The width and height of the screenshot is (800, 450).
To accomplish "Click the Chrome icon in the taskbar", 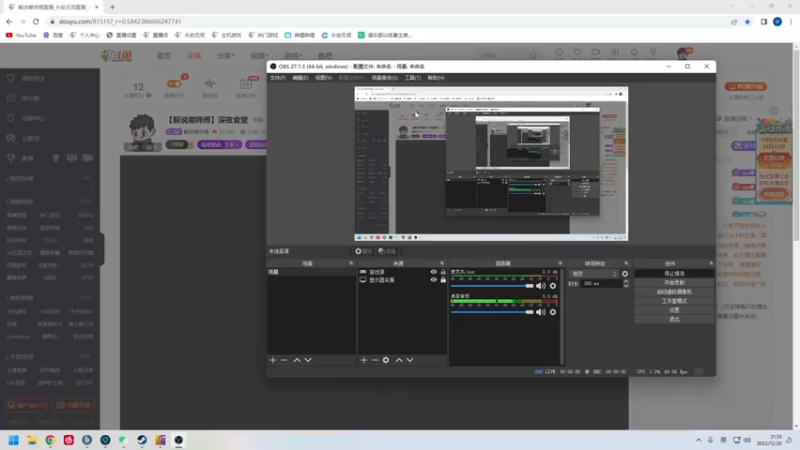I will pyautogui.click(x=50, y=440).
